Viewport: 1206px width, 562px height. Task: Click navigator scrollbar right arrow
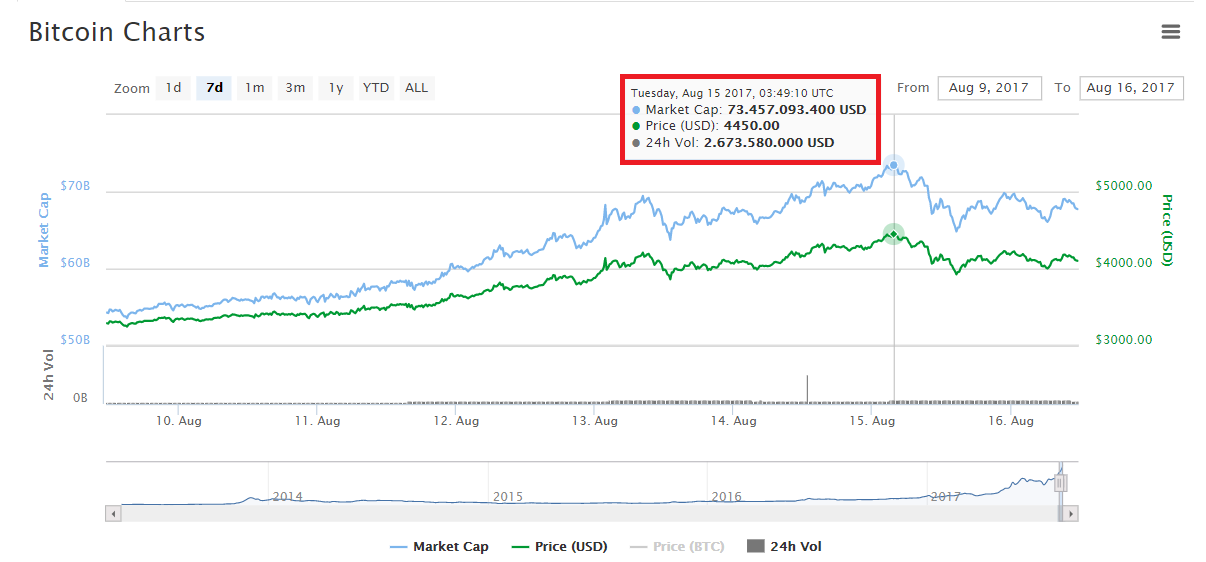coord(1071,514)
